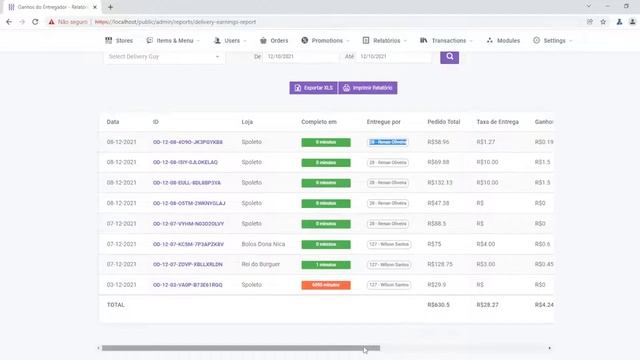Image resolution: width=640 pixels, height=360 pixels.
Task: Click the Data column header
Action: pyautogui.click(x=113, y=122)
